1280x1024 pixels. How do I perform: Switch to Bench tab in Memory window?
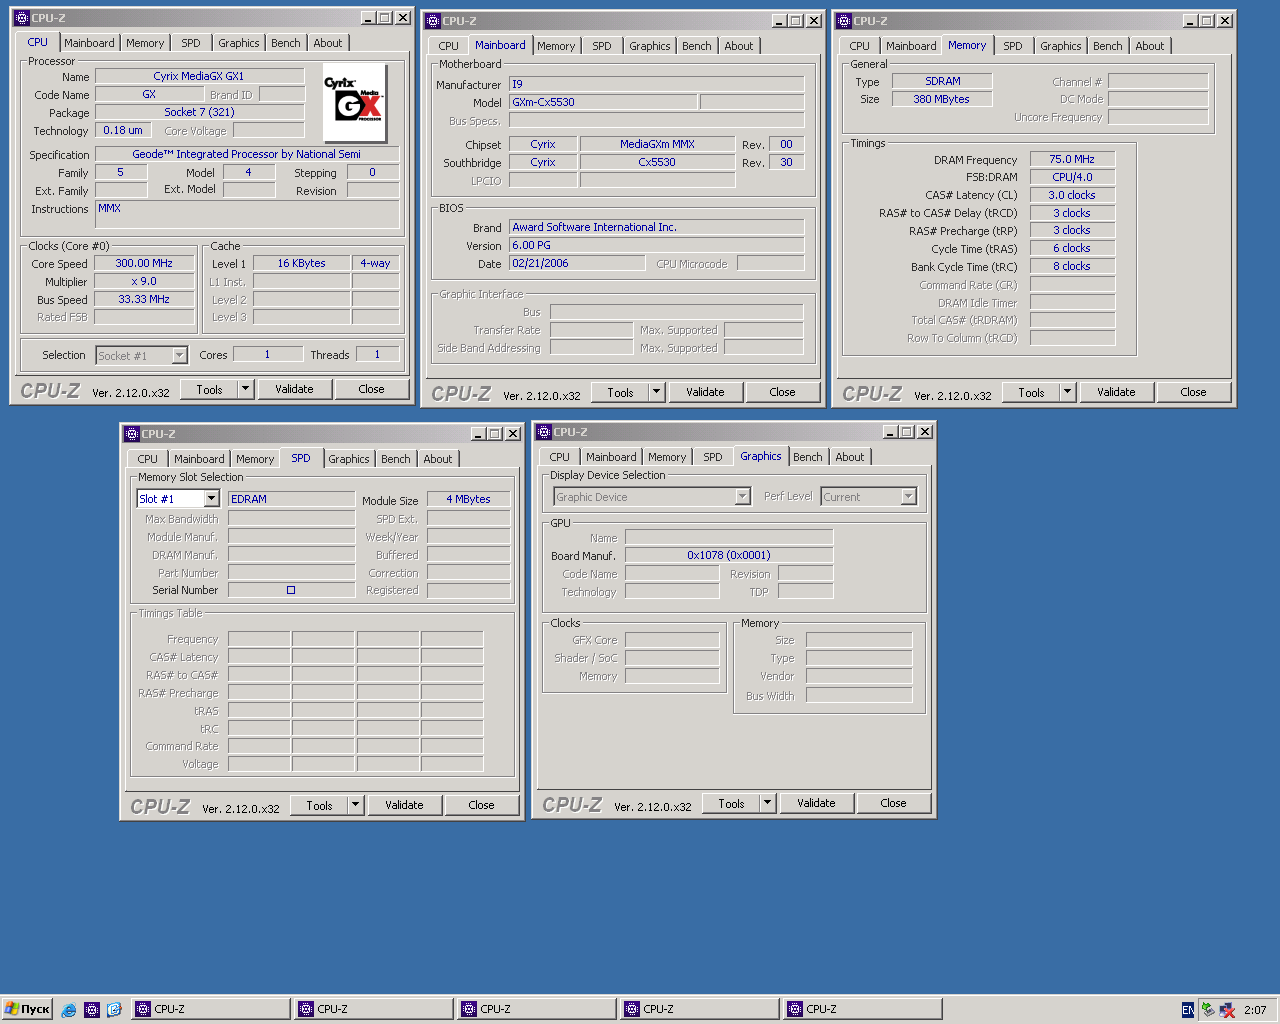[x=1108, y=46]
